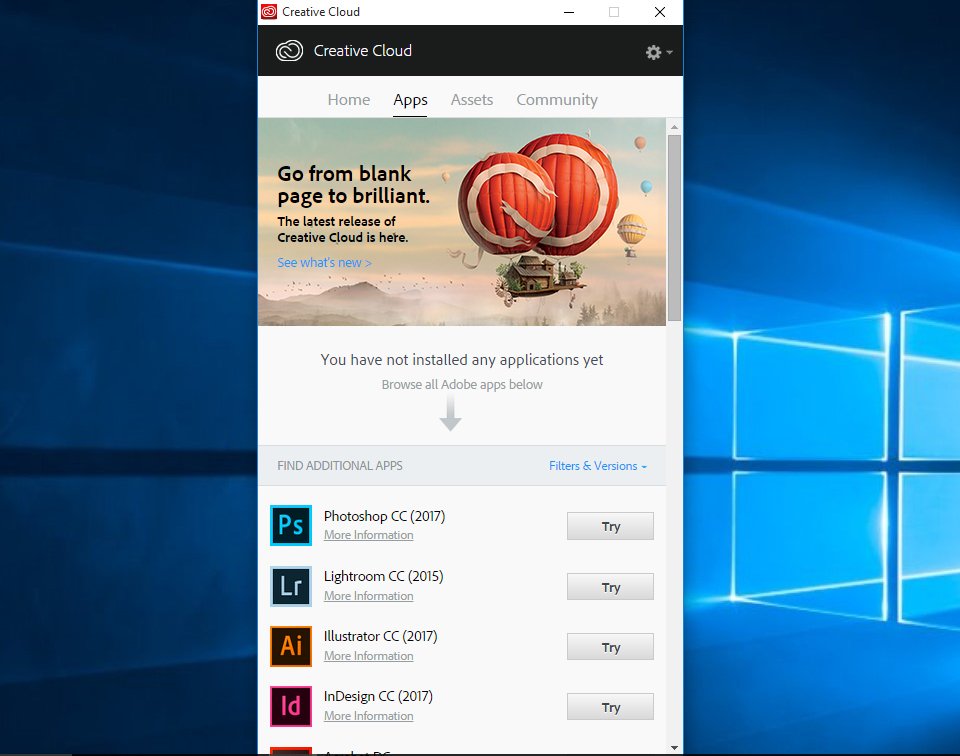Open More Information for Illustrator CC

pos(369,656)
